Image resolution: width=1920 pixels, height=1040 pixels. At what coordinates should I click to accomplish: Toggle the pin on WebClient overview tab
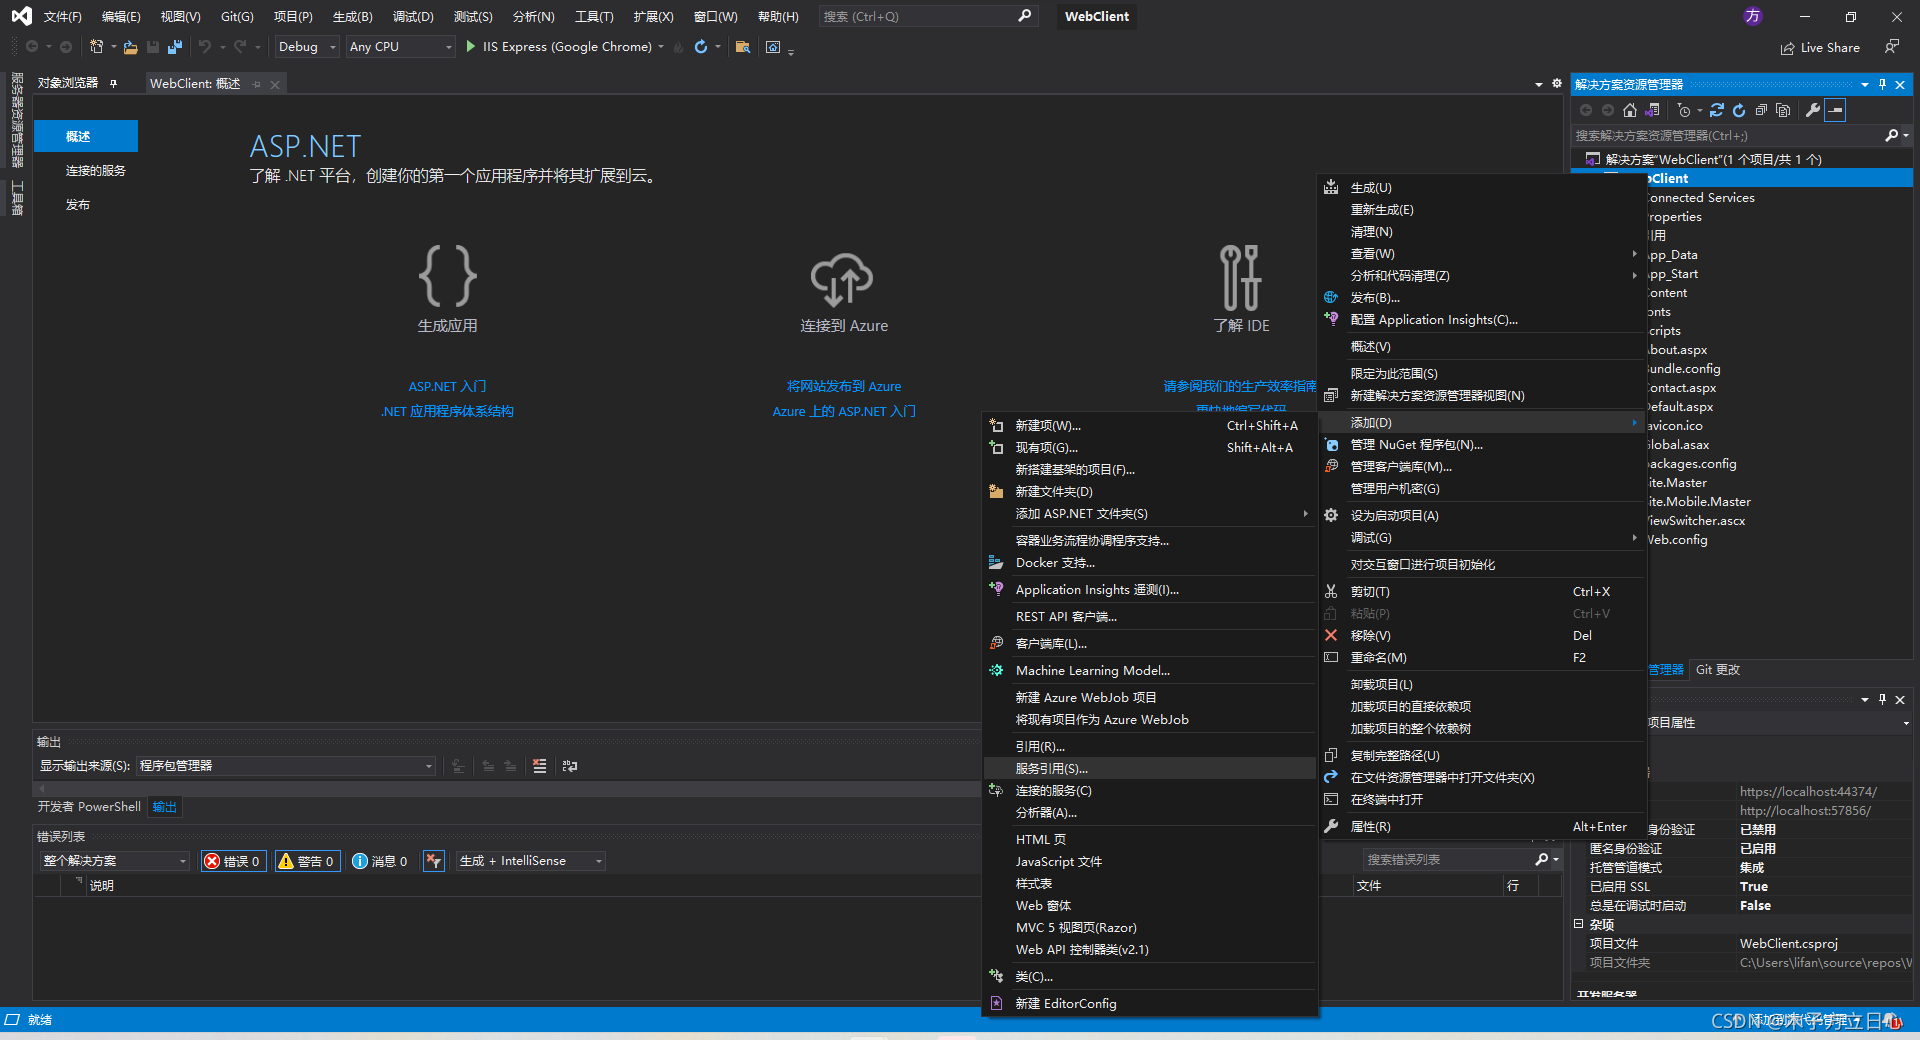(257, 84)
